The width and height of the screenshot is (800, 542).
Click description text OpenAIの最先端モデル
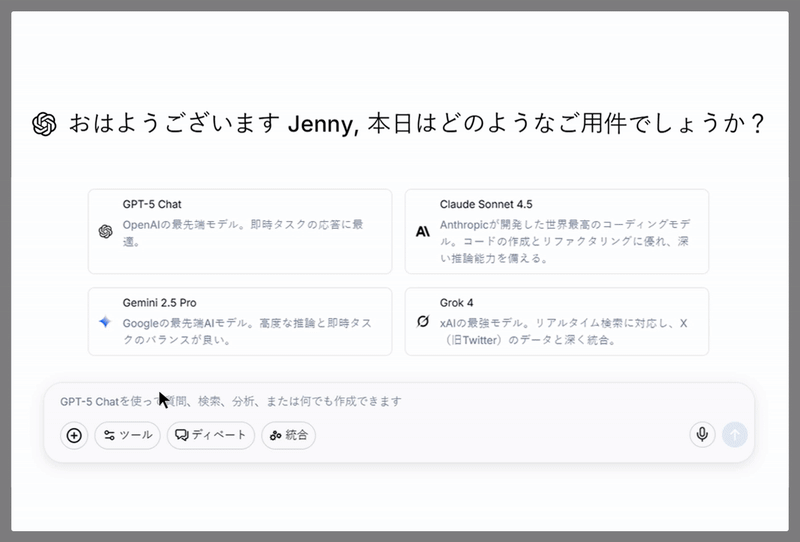[x=243, y=233]
